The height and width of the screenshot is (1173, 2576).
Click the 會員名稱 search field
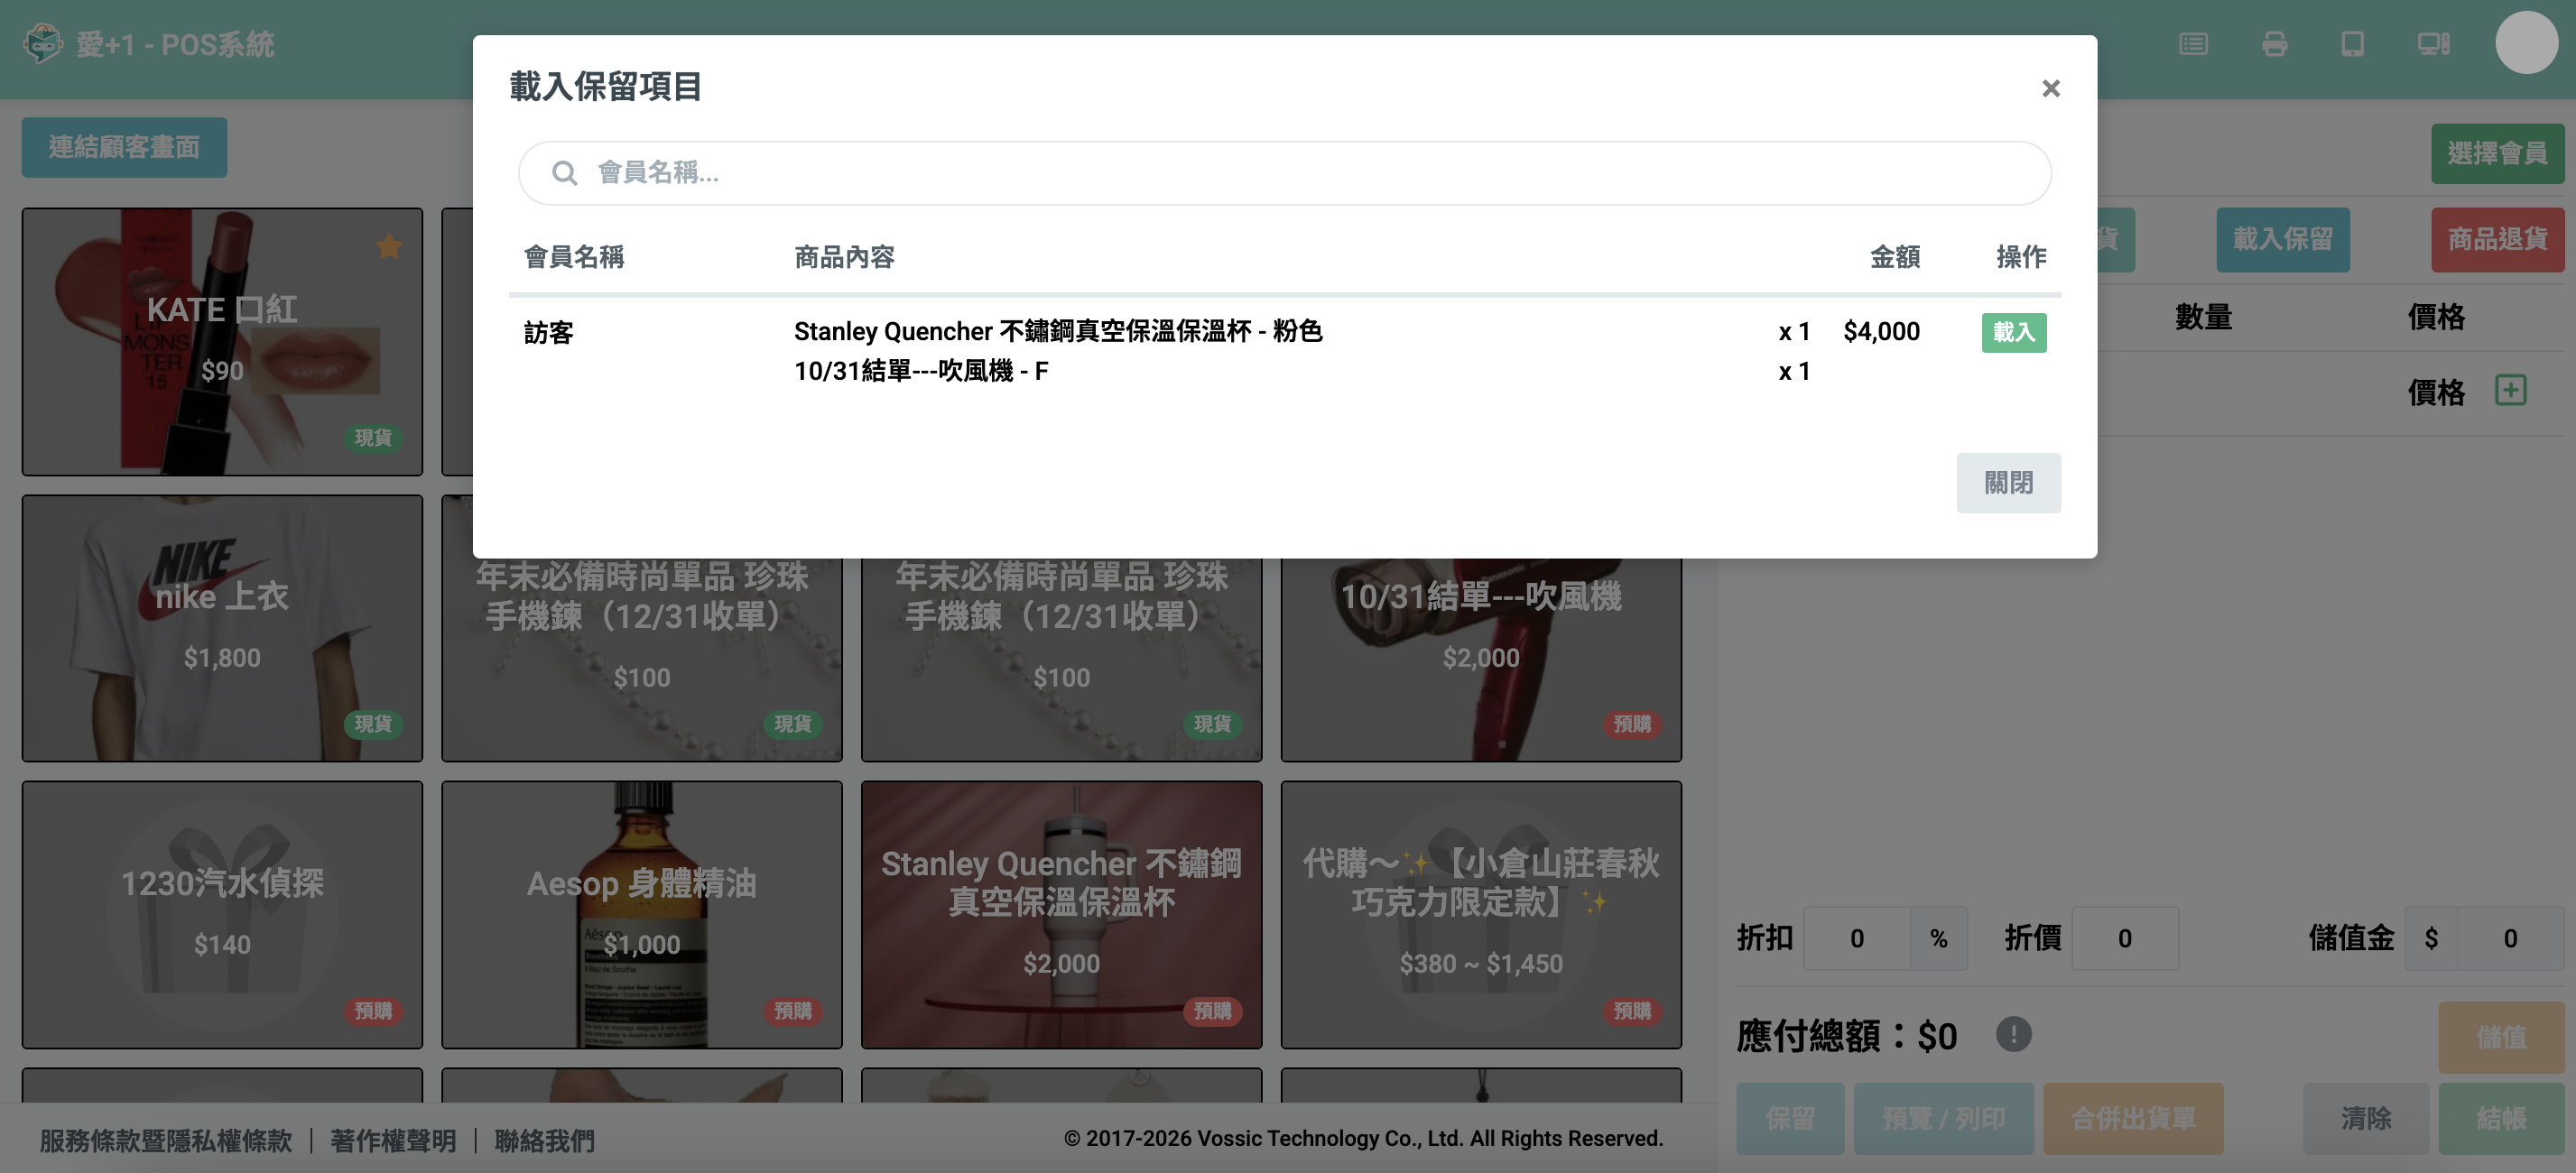[x=1284, y=173]
